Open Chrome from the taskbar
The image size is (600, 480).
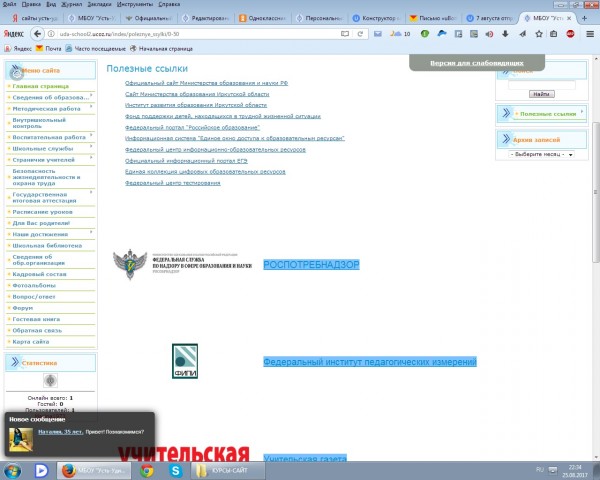(x=147, y=470)
